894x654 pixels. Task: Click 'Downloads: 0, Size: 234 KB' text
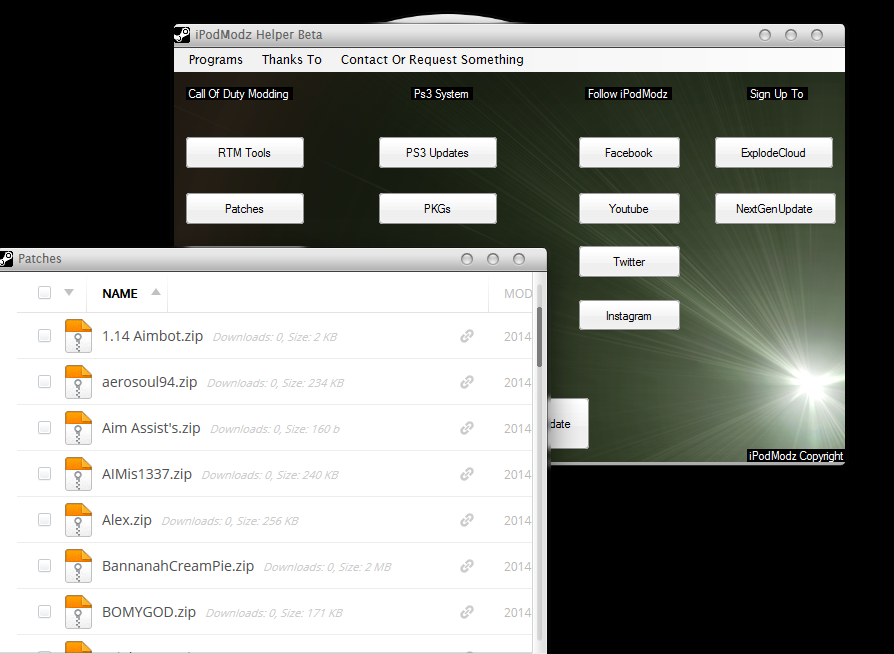tap(275, 383)
